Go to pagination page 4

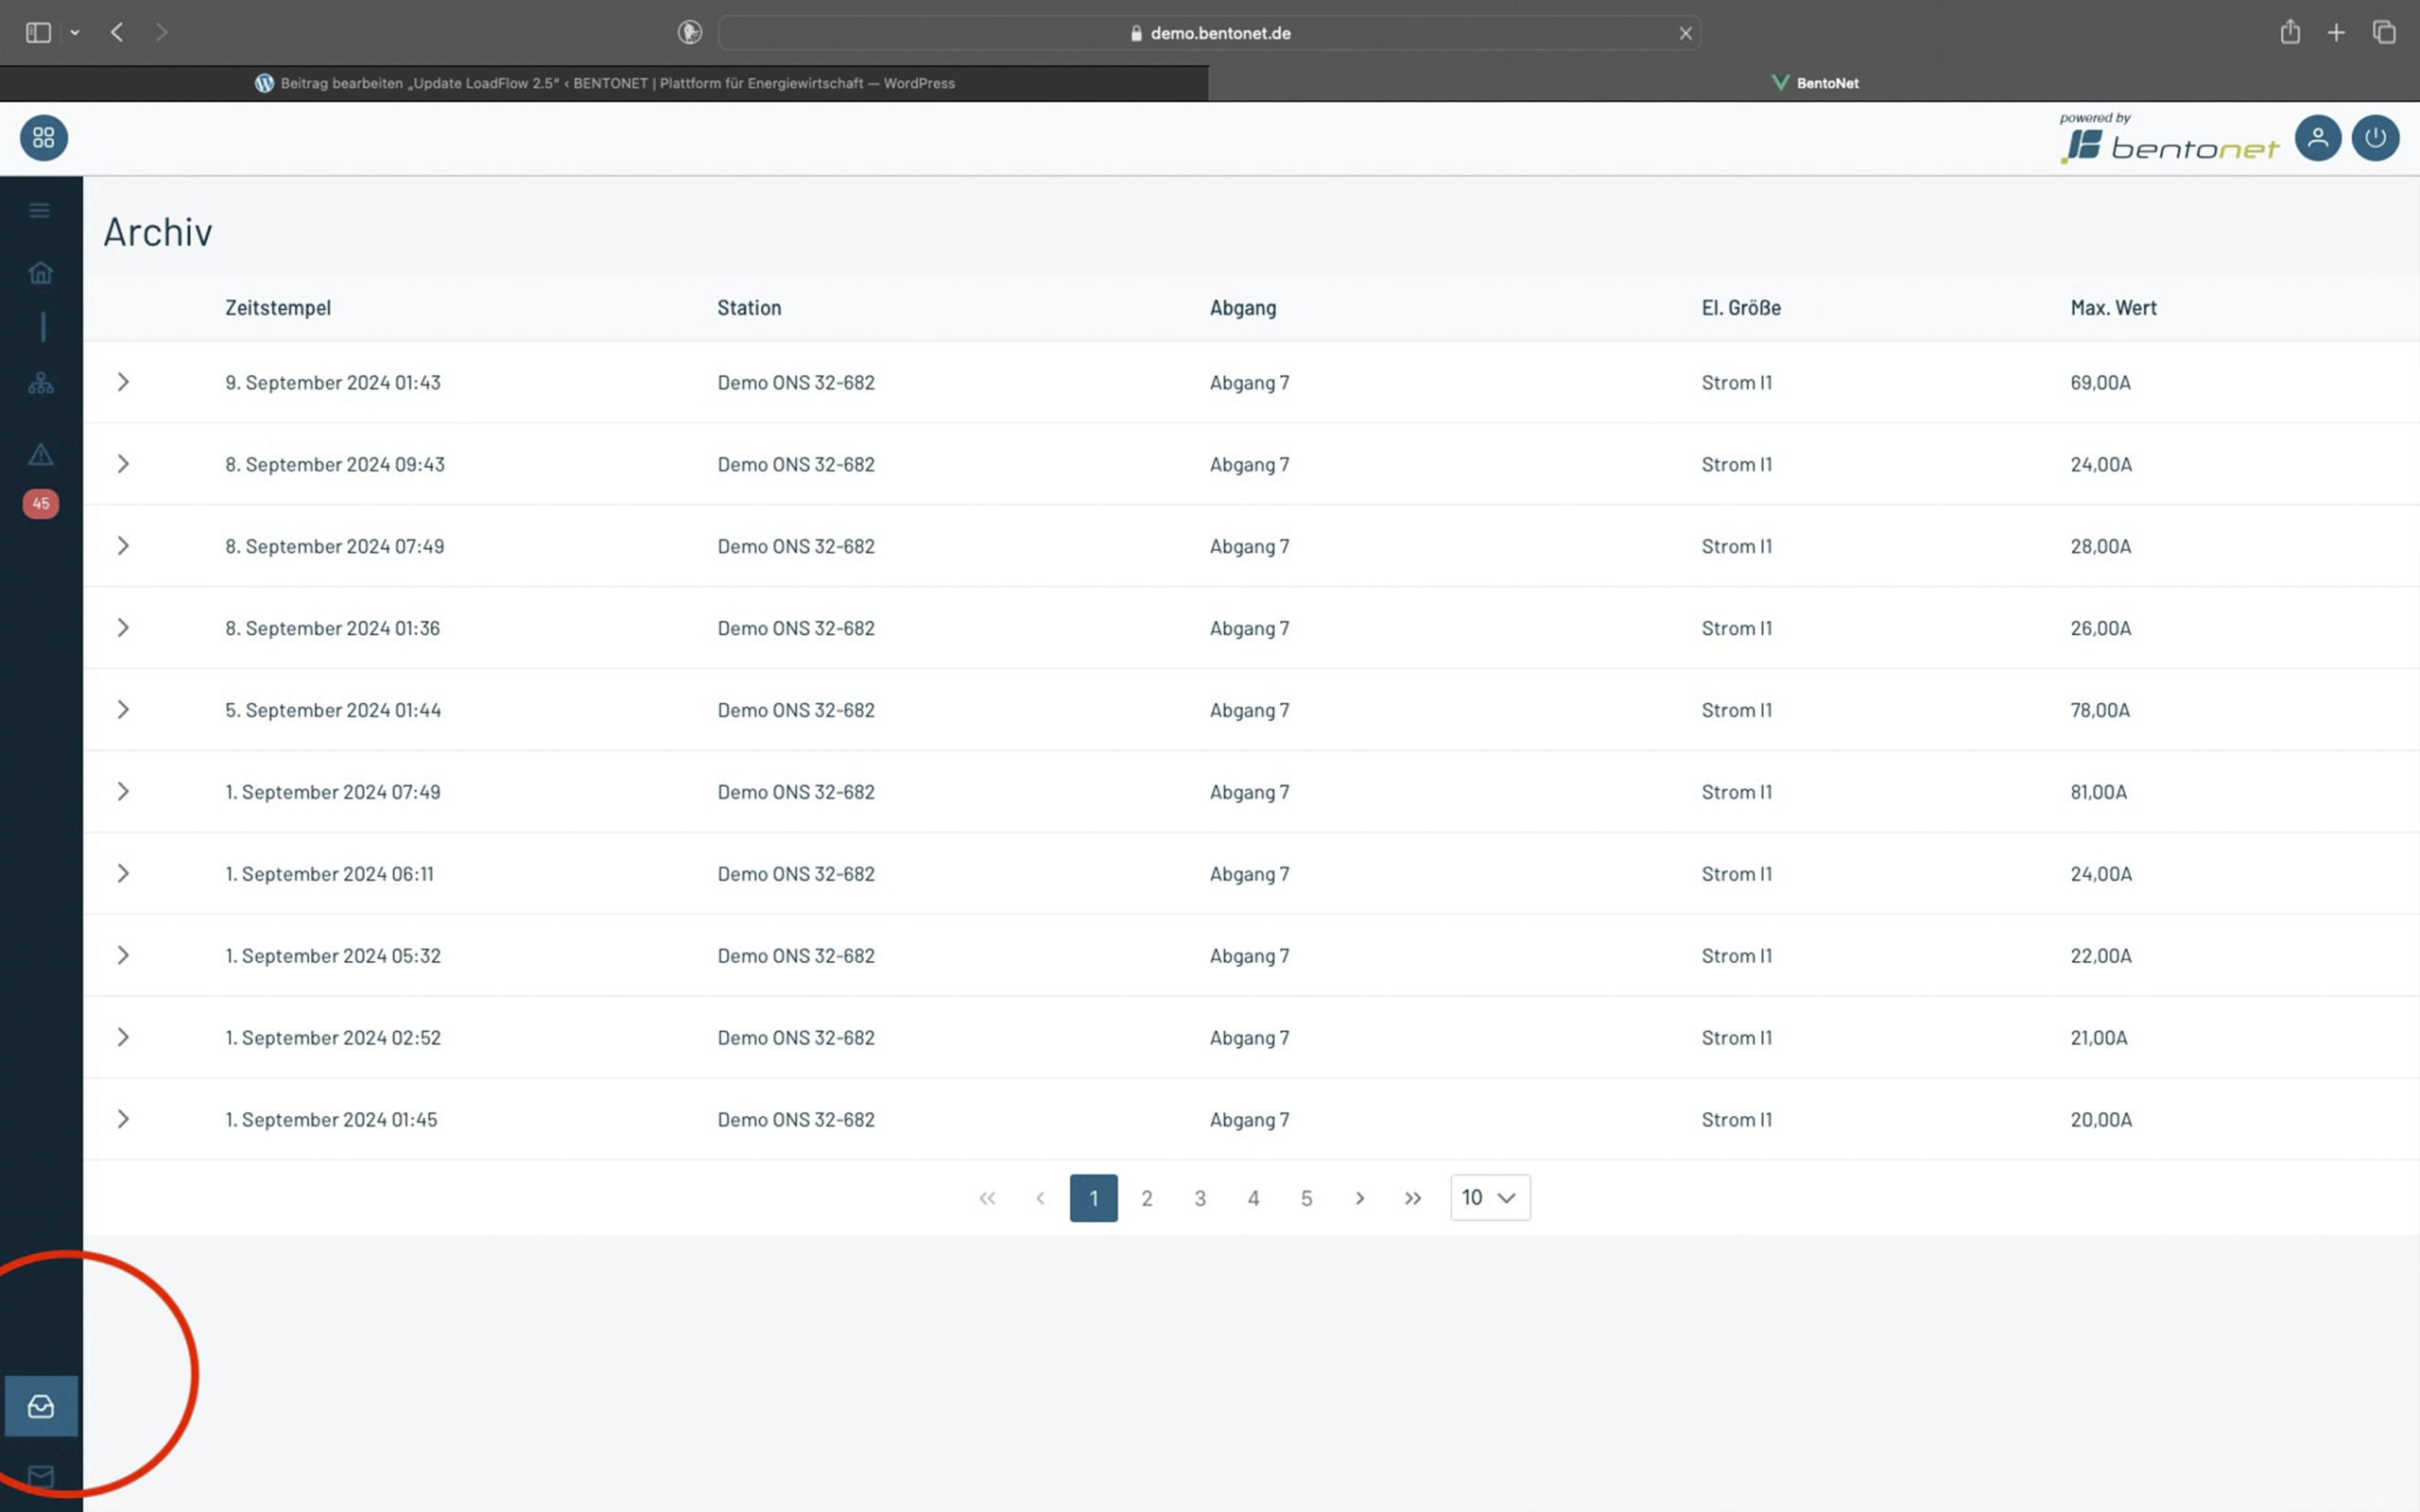tap(1253, 1198)
